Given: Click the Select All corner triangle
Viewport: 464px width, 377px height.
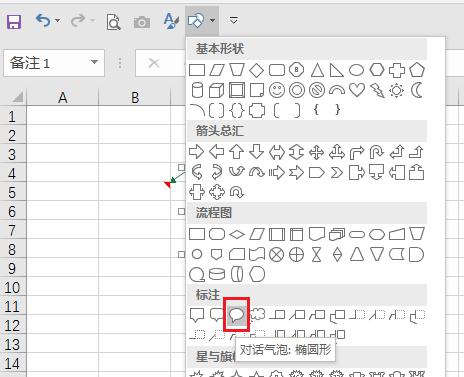Looking at the screenshot, I should tap(17, 97).
